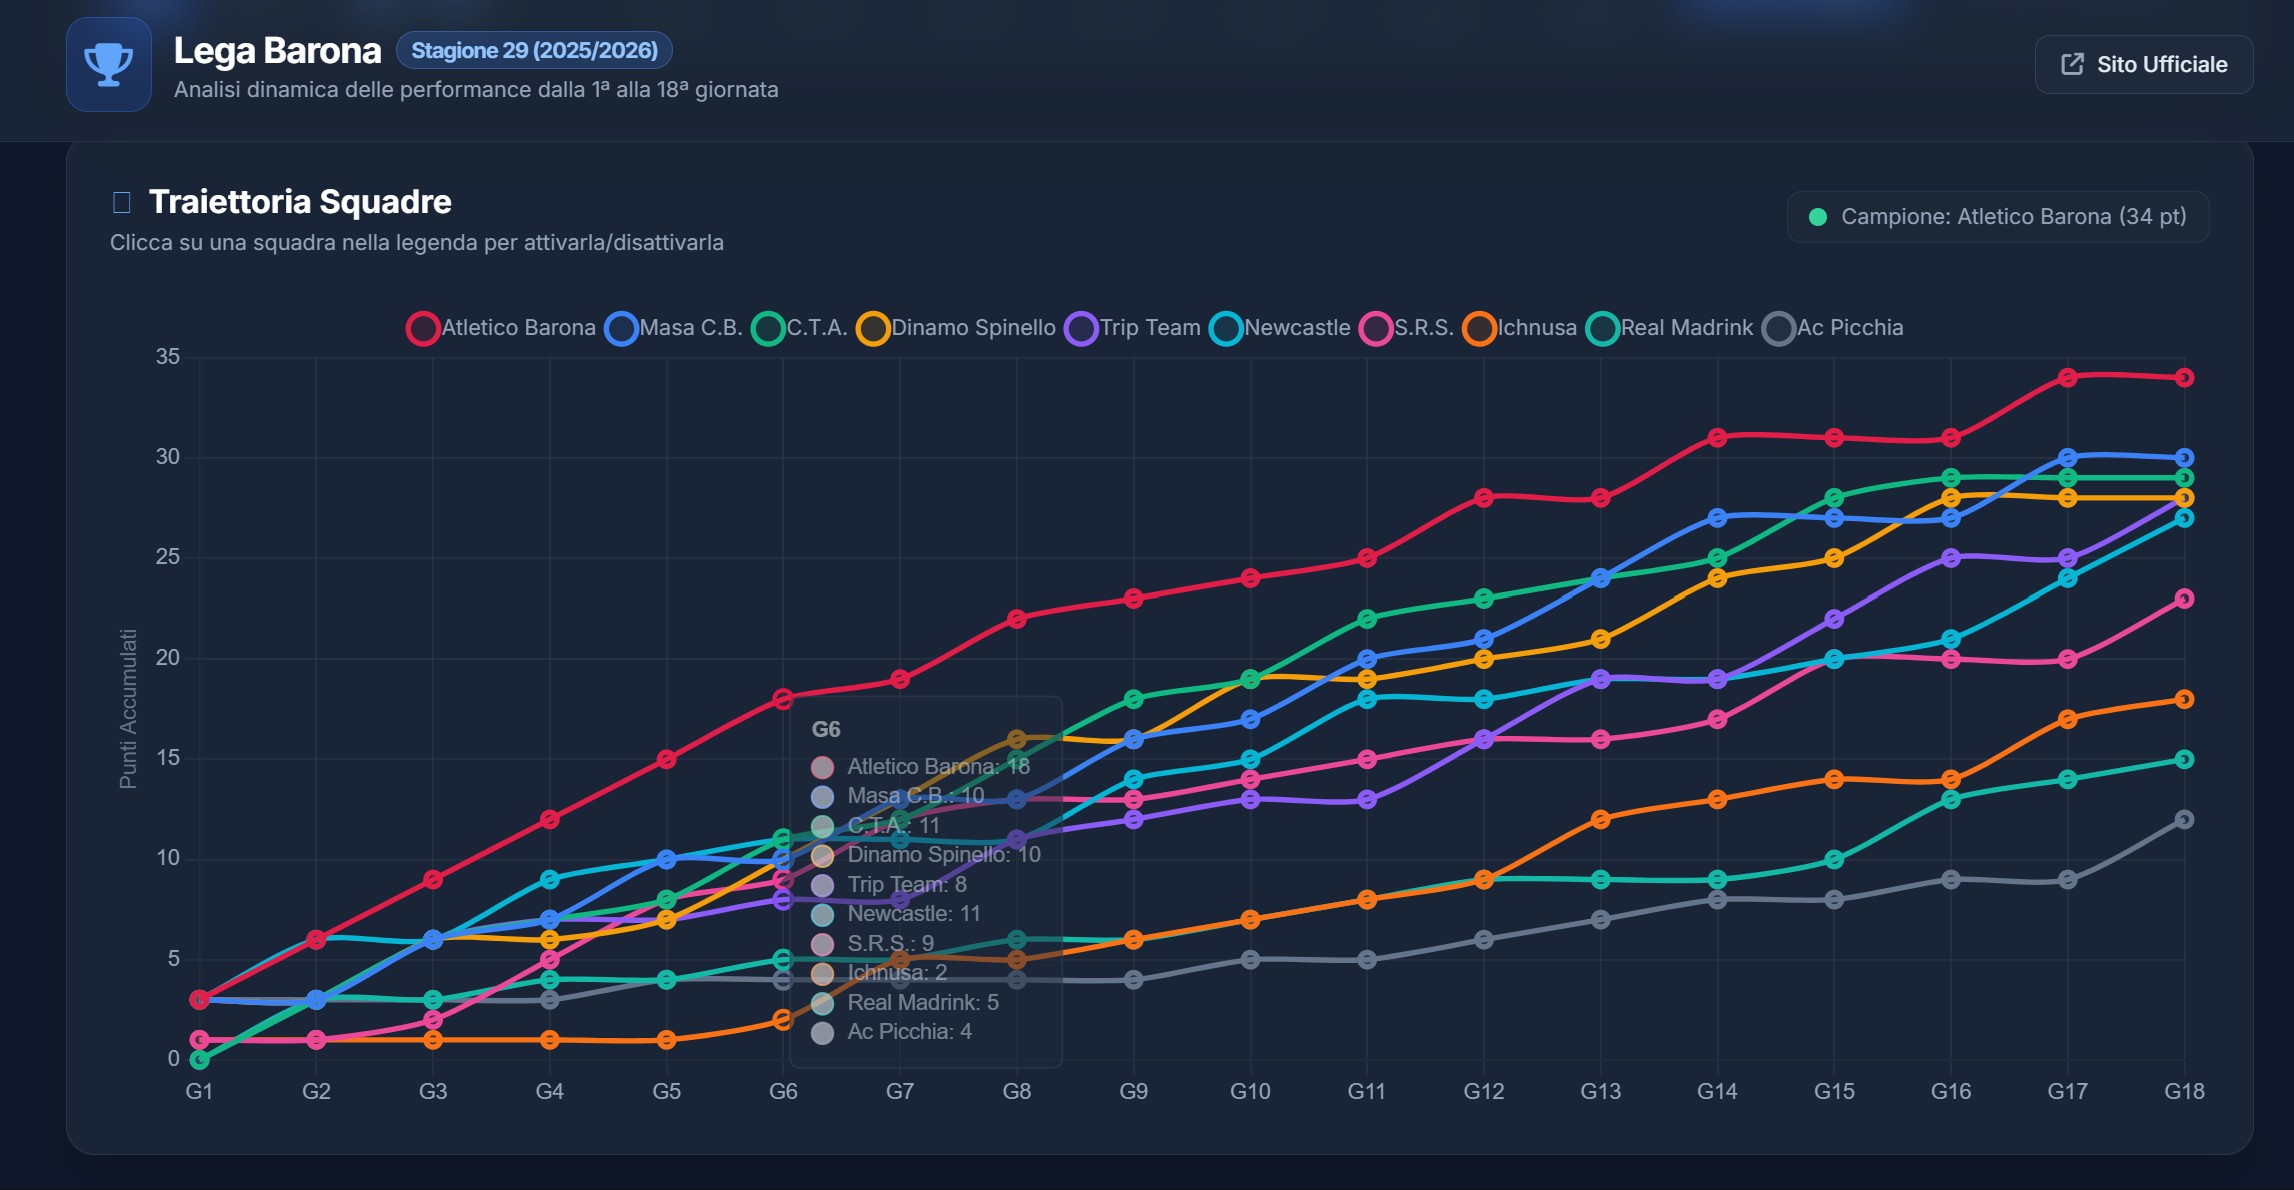This screenshot has height=1190, width=2294.
Task: Click the Stagione 29 (2025/2026) badge
Action: (x=534, y=50)
